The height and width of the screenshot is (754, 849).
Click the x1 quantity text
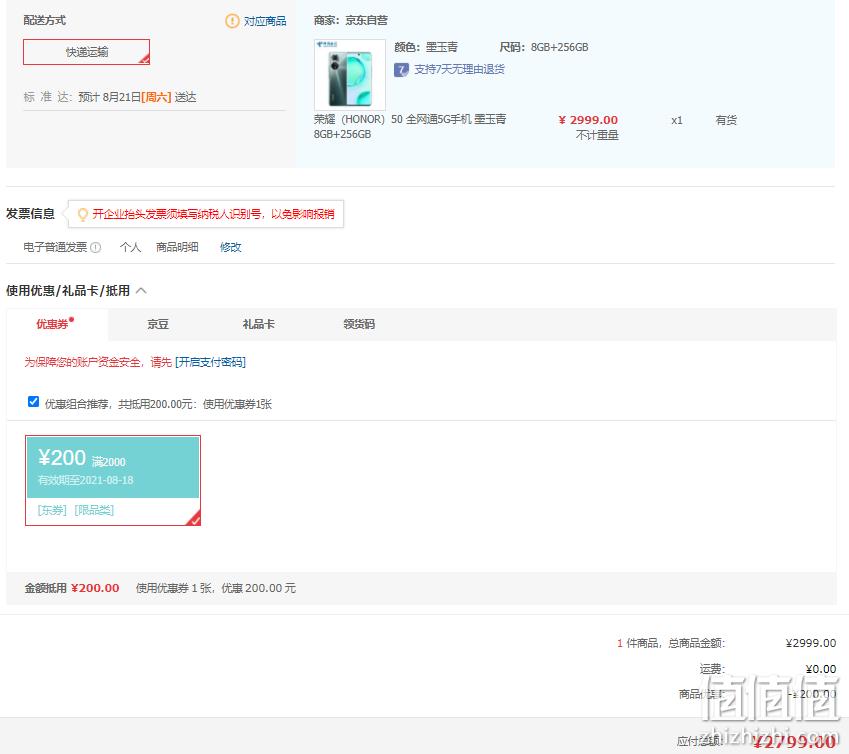point(677,120)
